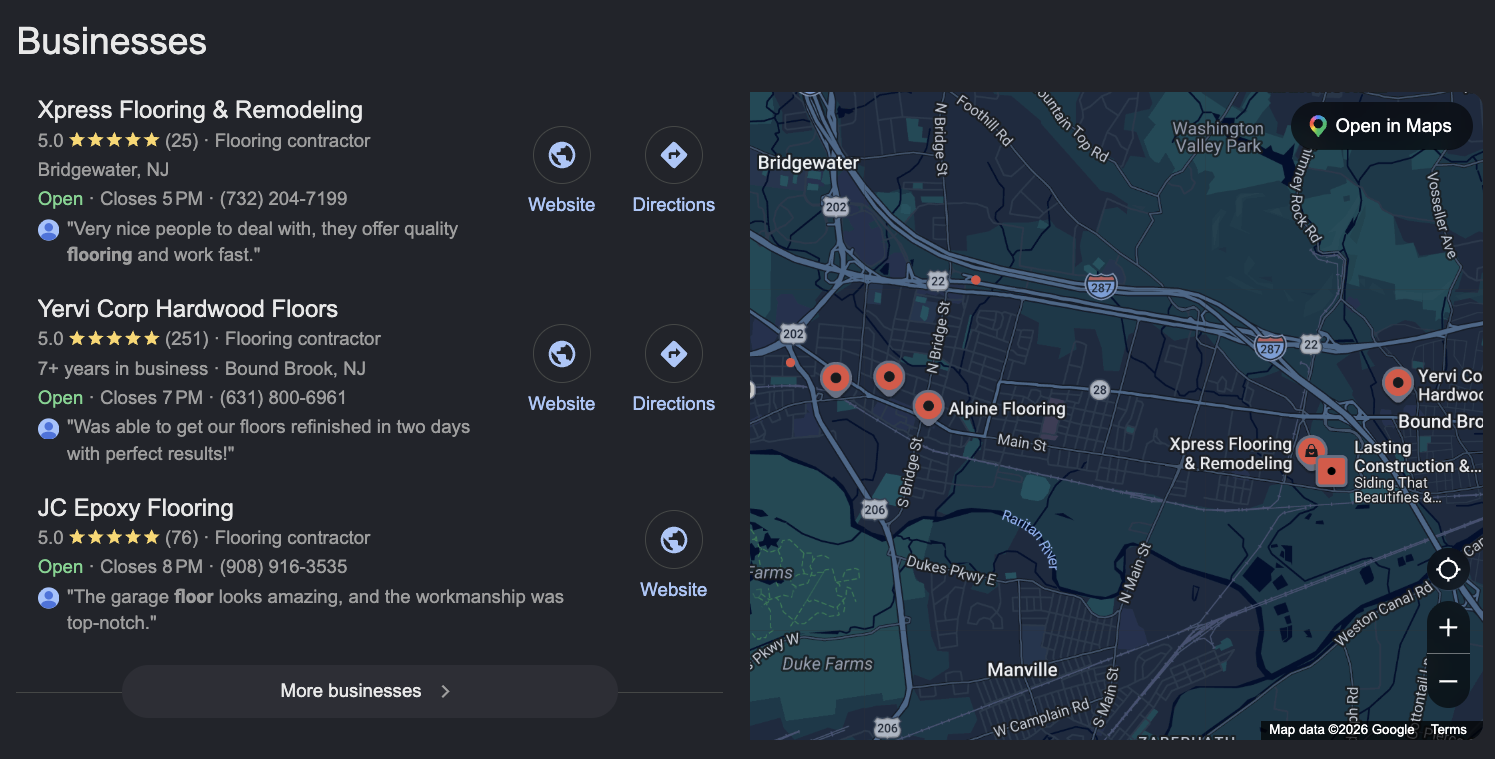Visit JC Epoxy Flooring's website via globe icon
Screen dimensions: 1495x759
[x=674, y=541]
